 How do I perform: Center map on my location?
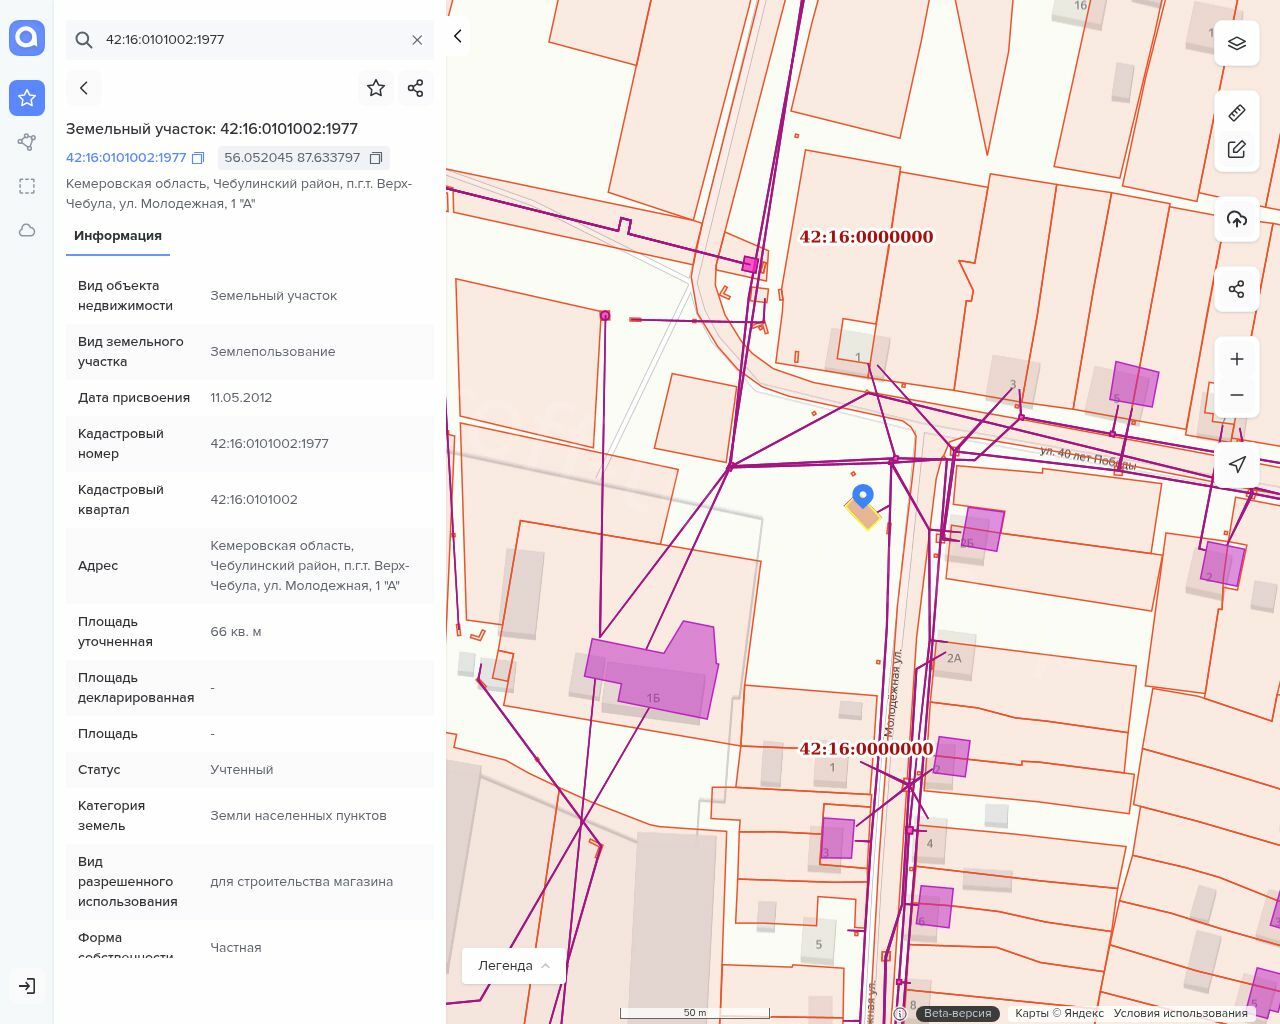pos(1236,464)
